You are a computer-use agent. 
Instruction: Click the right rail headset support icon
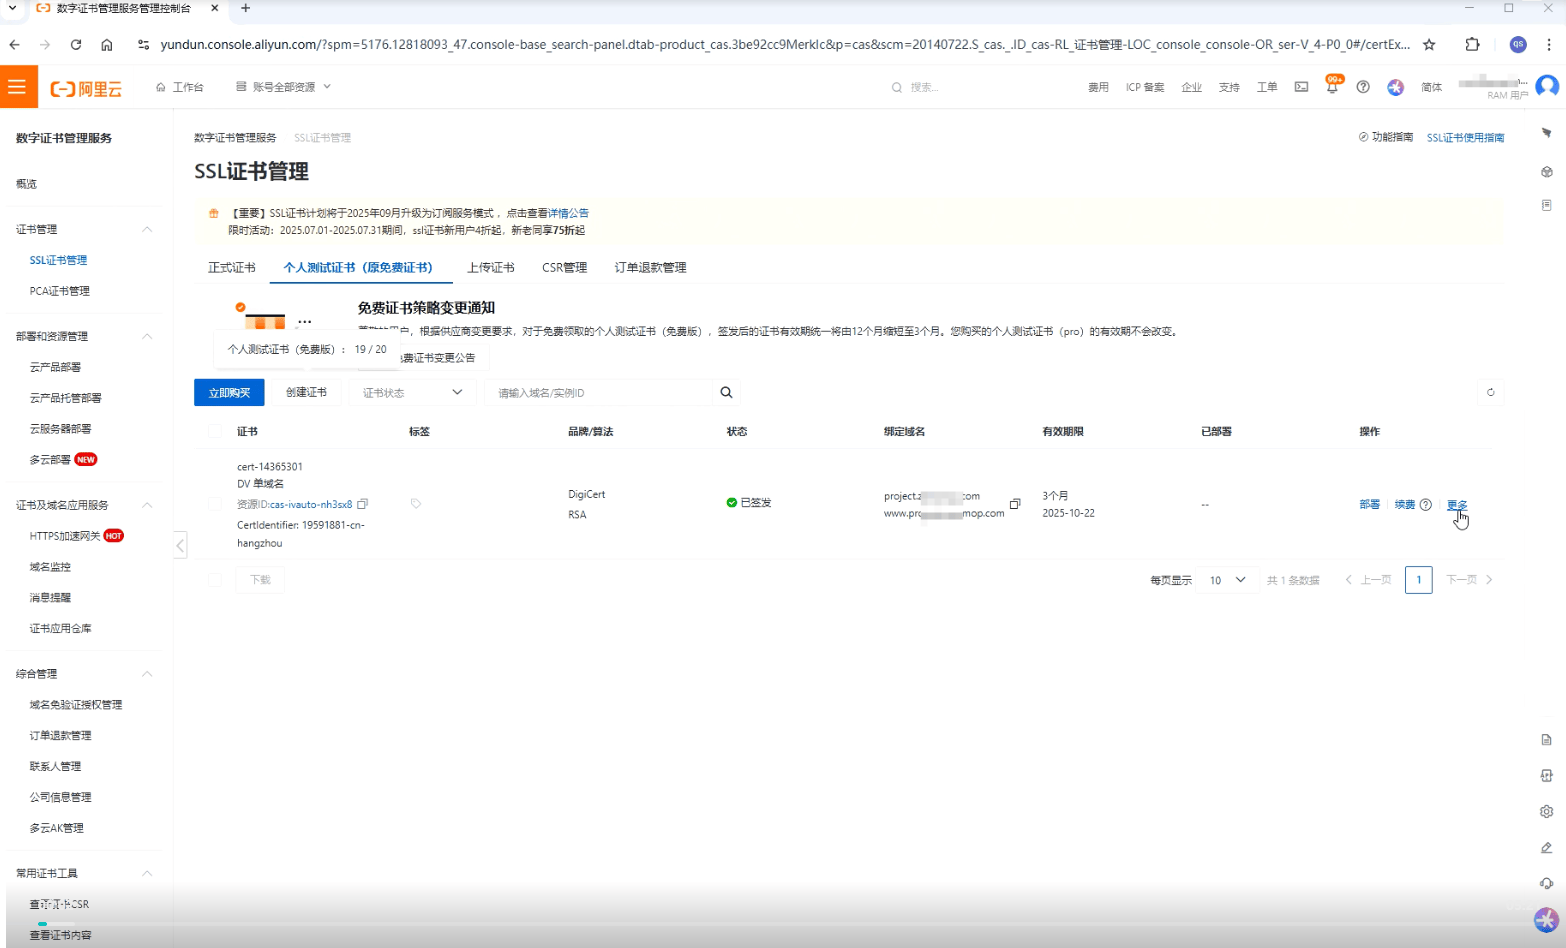pyautogui.click(x=1546, y=883)
